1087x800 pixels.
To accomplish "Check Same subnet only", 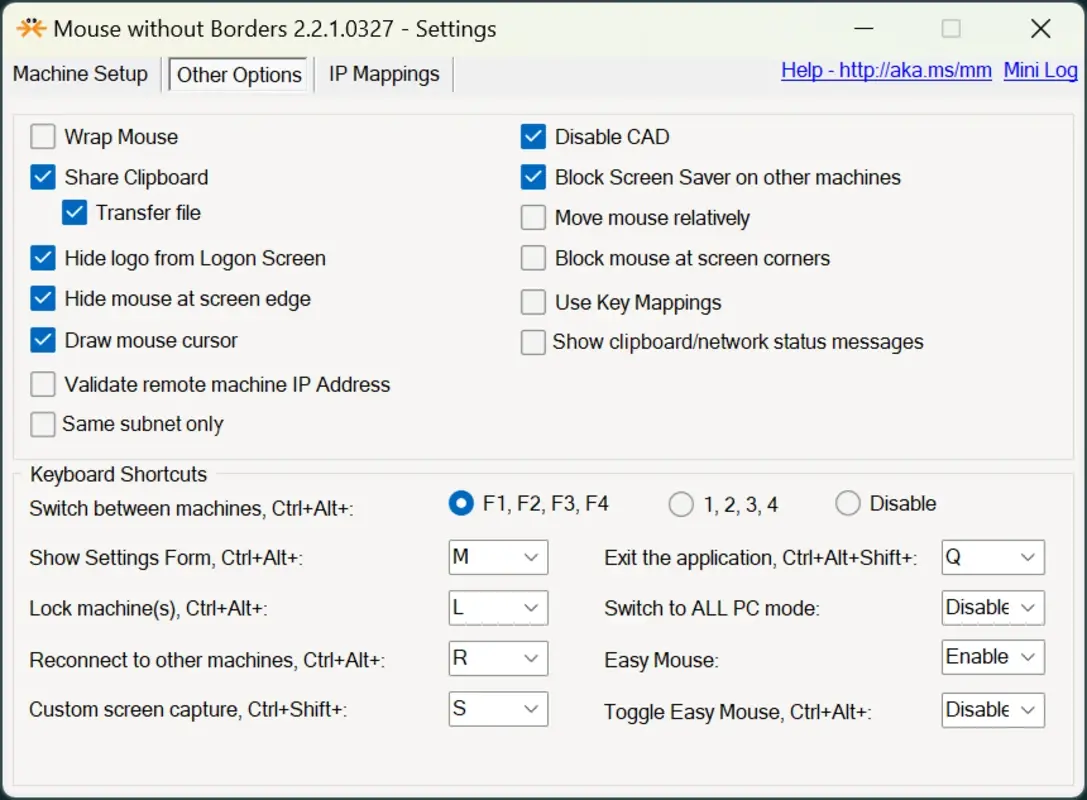I will tap(42, 423).
